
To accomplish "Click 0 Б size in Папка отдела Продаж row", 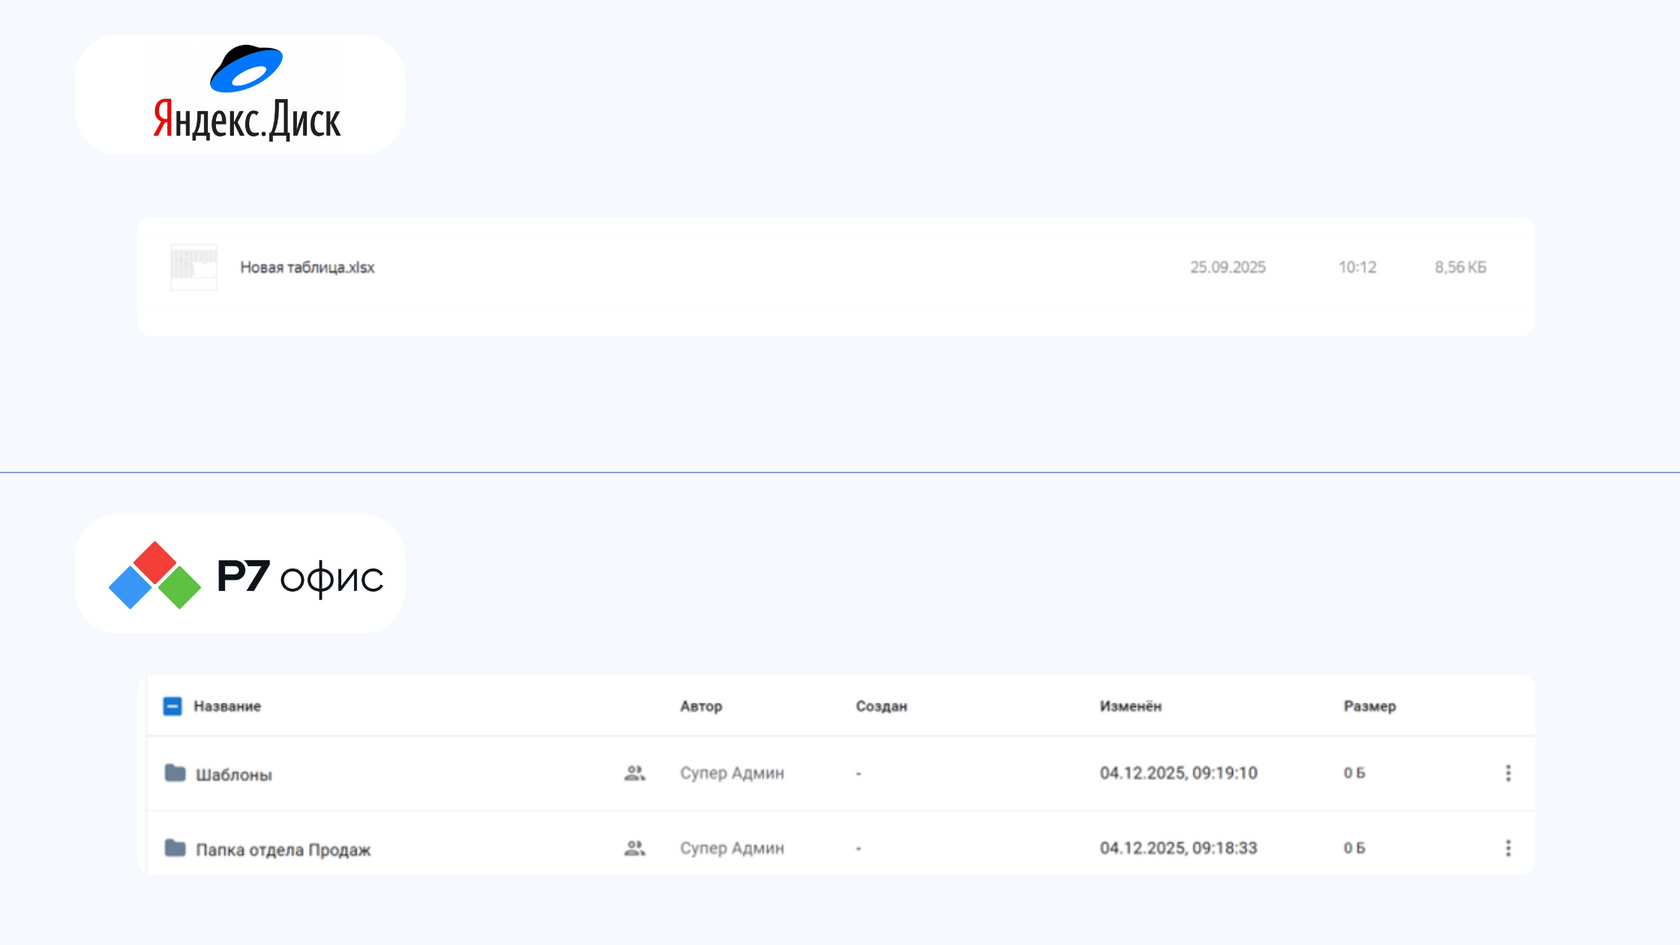I will point(1354,848).
